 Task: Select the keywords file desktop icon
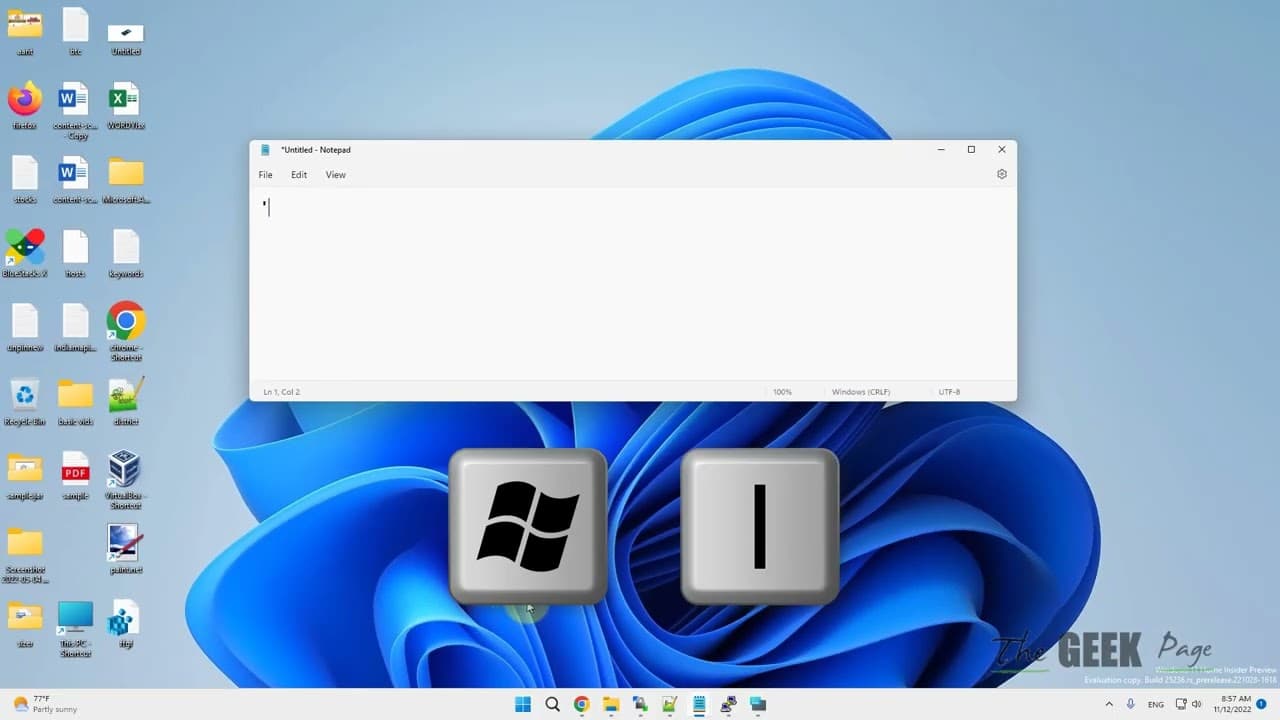(x=126, y=253)
